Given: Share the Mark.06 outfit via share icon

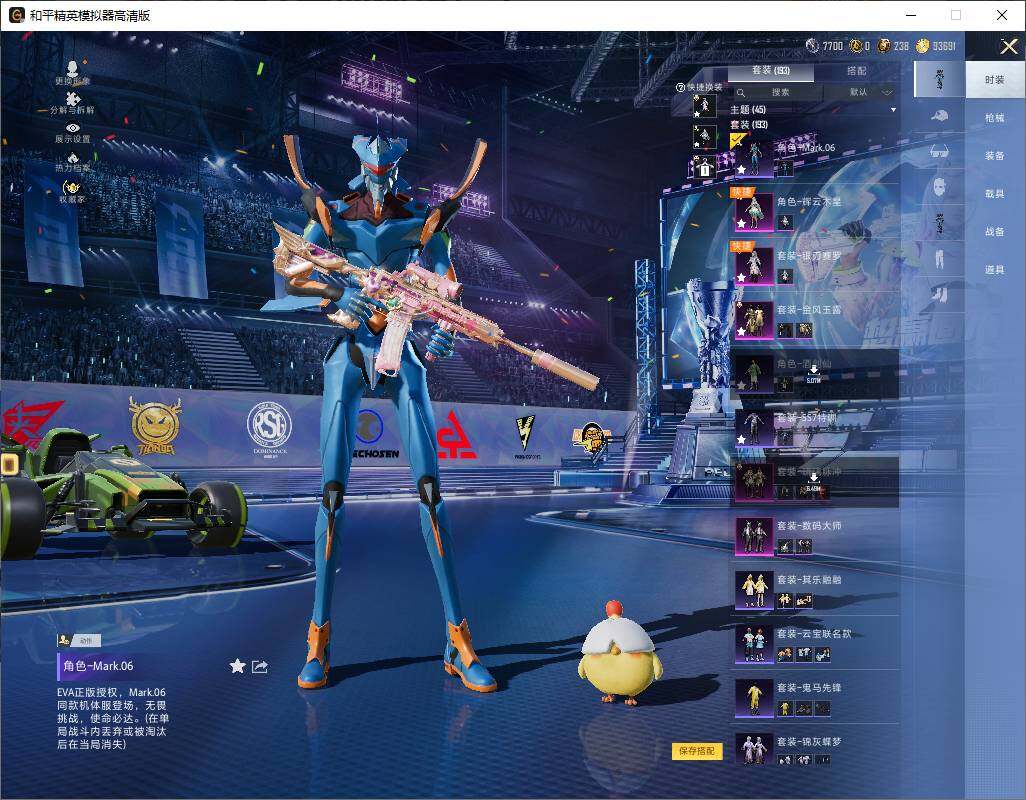Looking at the screenshot, I should (260, 667).
